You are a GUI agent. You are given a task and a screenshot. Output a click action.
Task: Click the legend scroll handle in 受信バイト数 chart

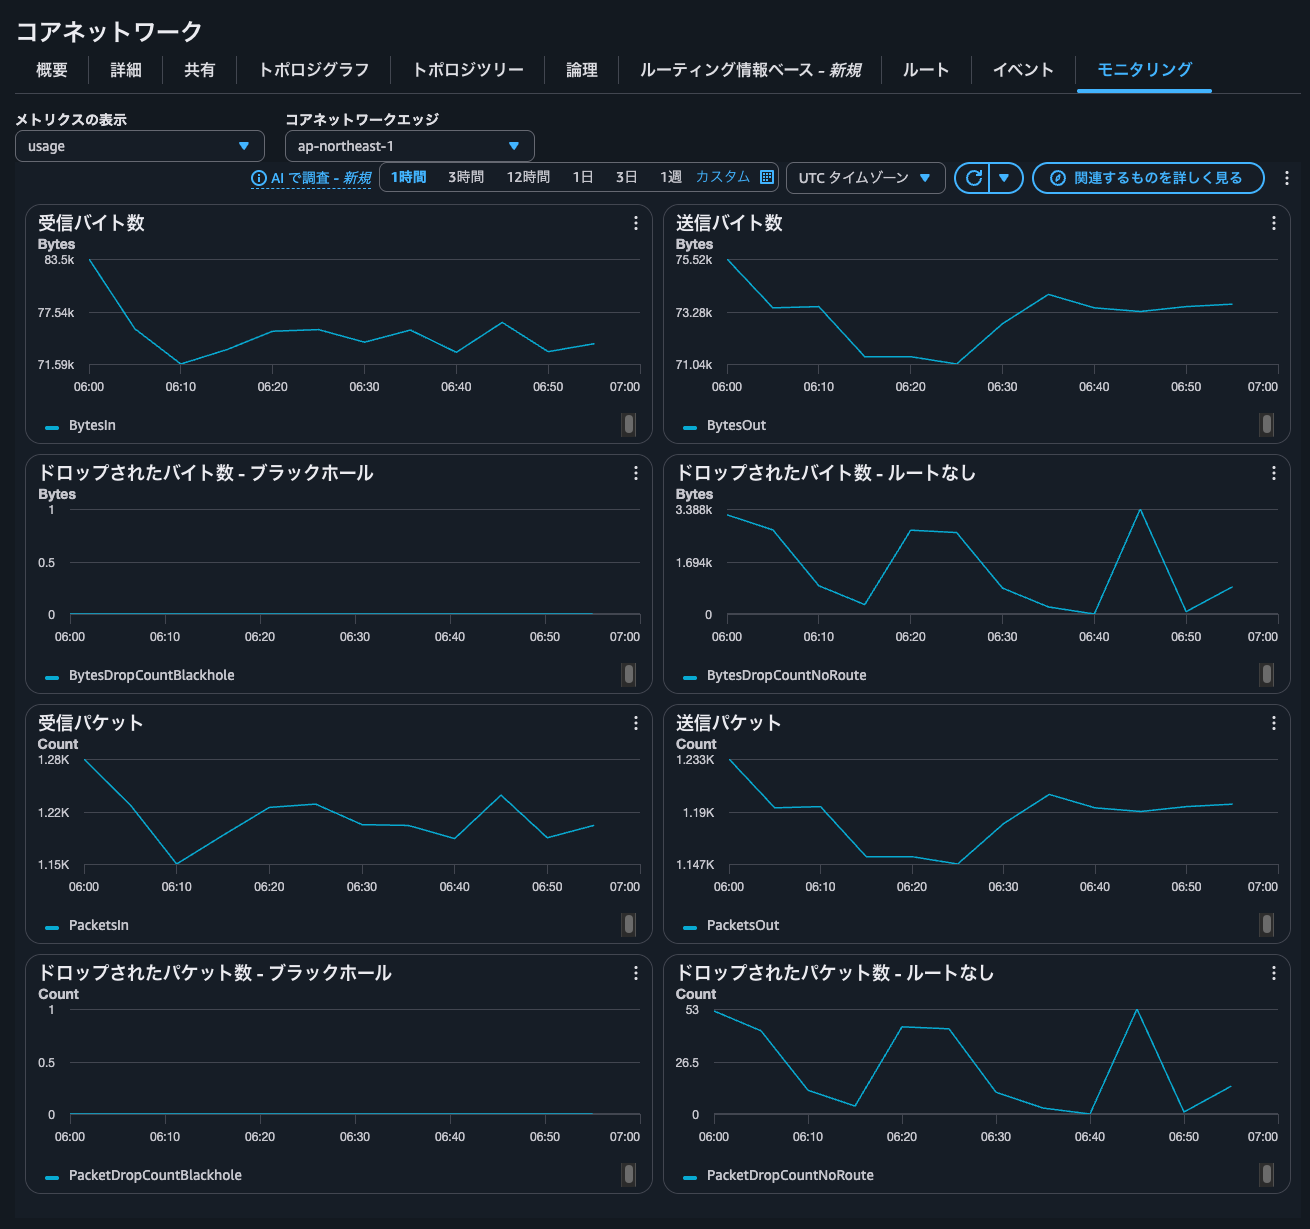[629, 425]
